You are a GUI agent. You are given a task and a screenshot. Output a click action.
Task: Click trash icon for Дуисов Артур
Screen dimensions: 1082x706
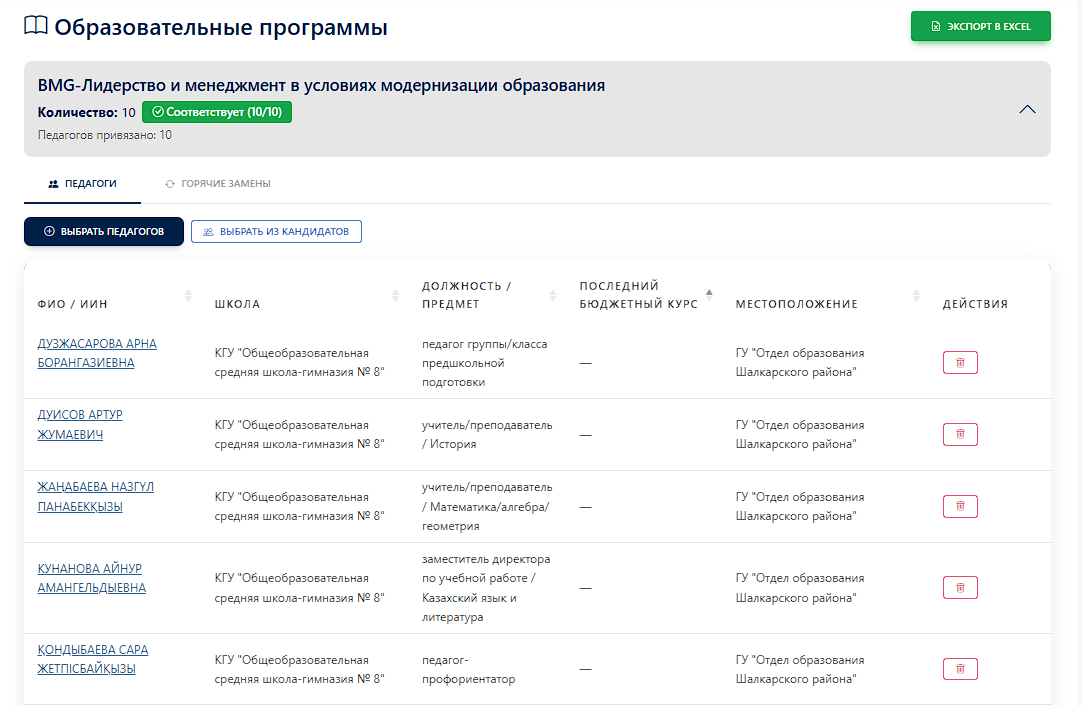pos(960,434)
